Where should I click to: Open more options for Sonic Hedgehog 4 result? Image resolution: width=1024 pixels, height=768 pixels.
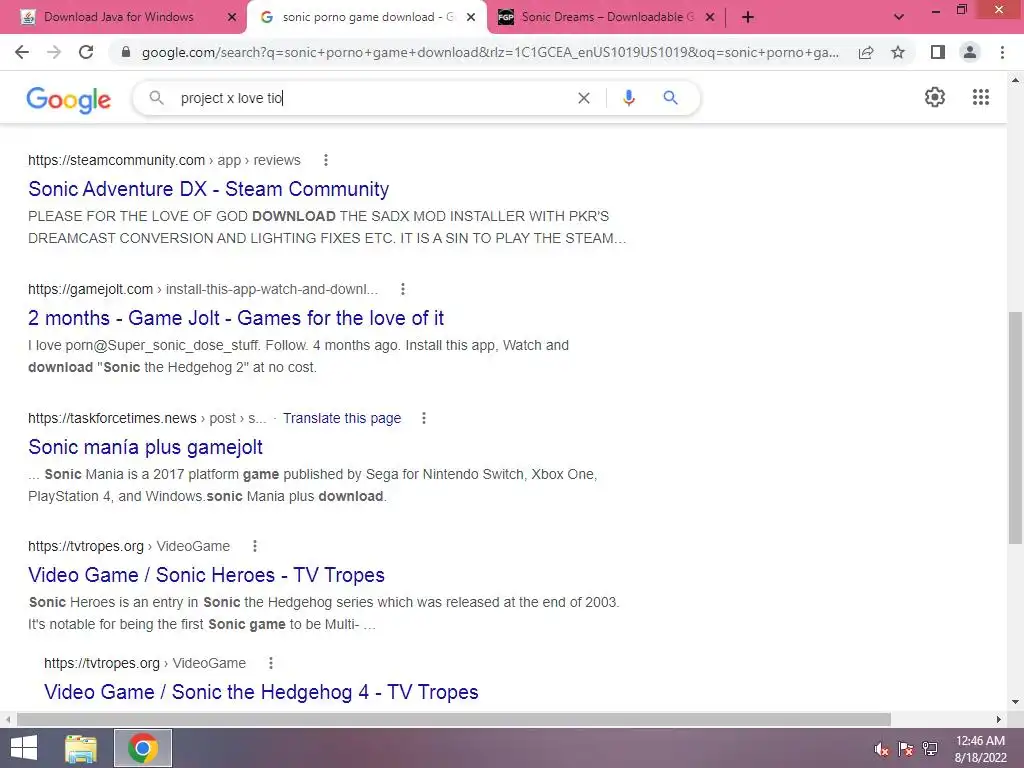pos(271,664)
